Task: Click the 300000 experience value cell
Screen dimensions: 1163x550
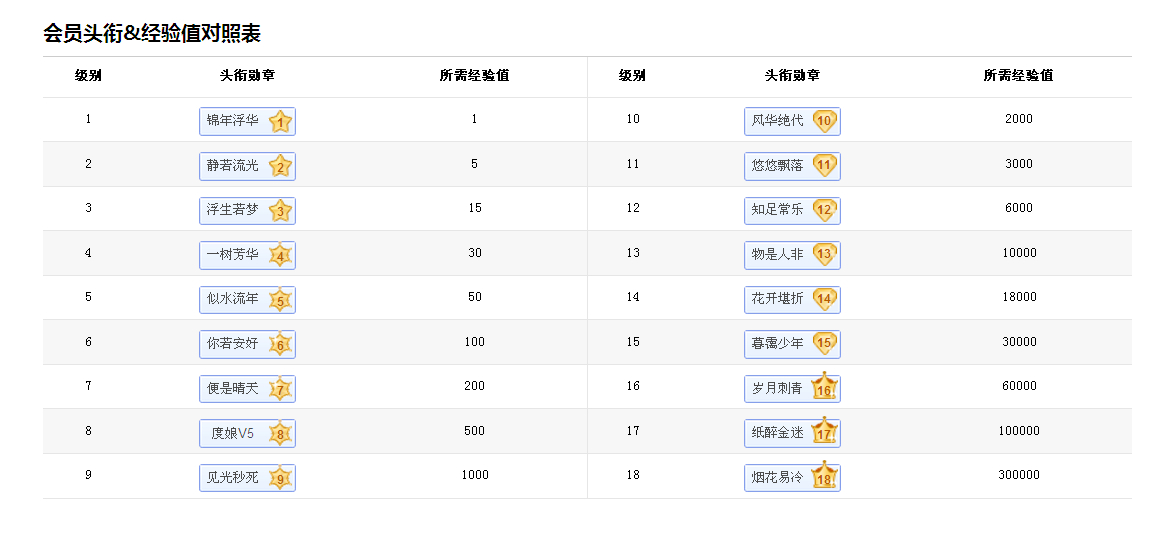Action: pyautogui.click(x=1018, y=475)
